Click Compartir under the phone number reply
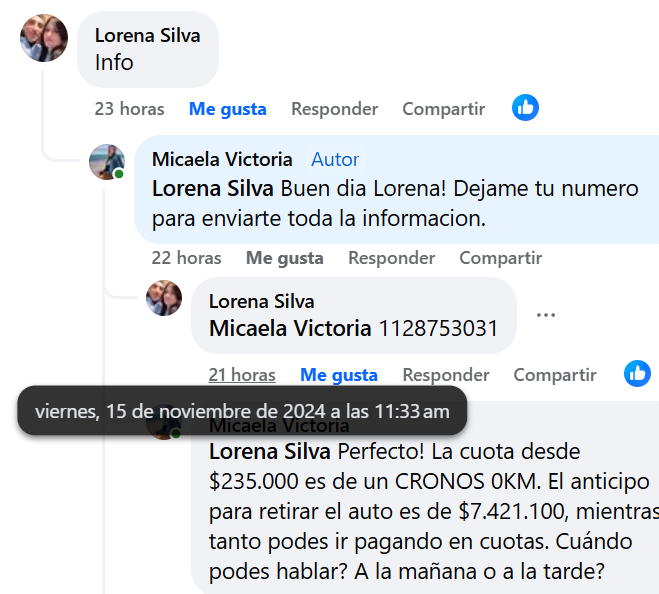 click(554, 375)
